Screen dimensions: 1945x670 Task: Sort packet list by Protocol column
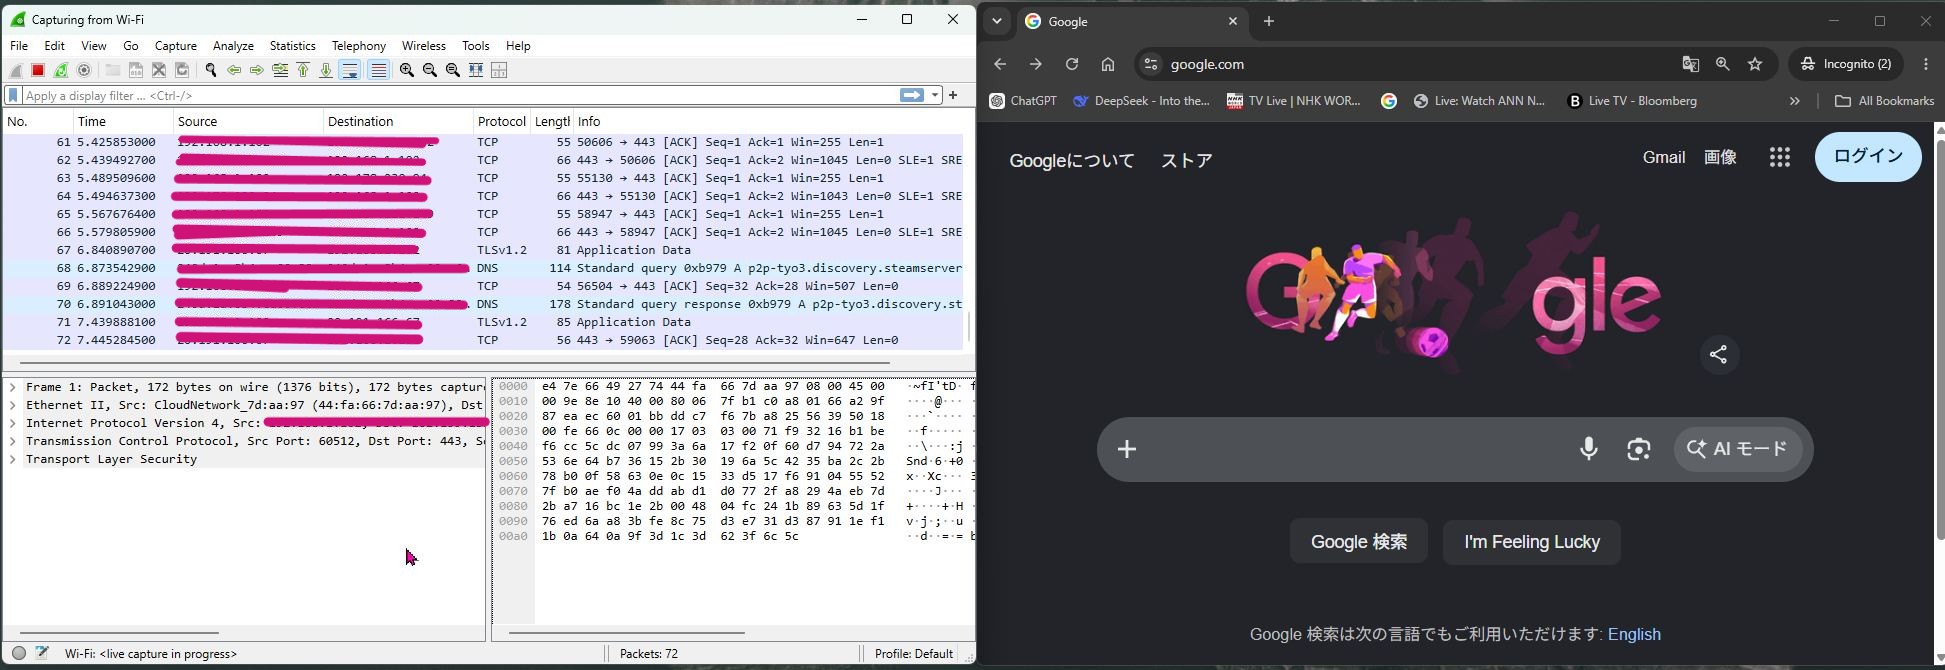click(501, 121)
